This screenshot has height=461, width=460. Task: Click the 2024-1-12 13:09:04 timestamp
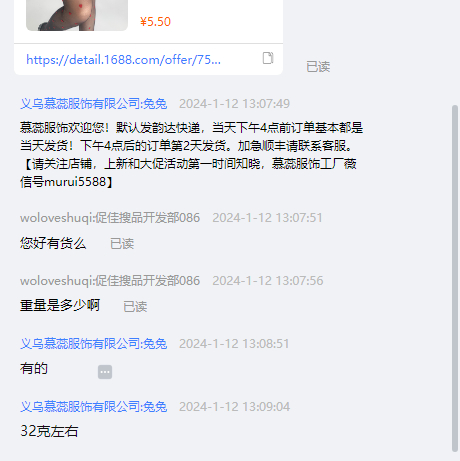(234, 407)
